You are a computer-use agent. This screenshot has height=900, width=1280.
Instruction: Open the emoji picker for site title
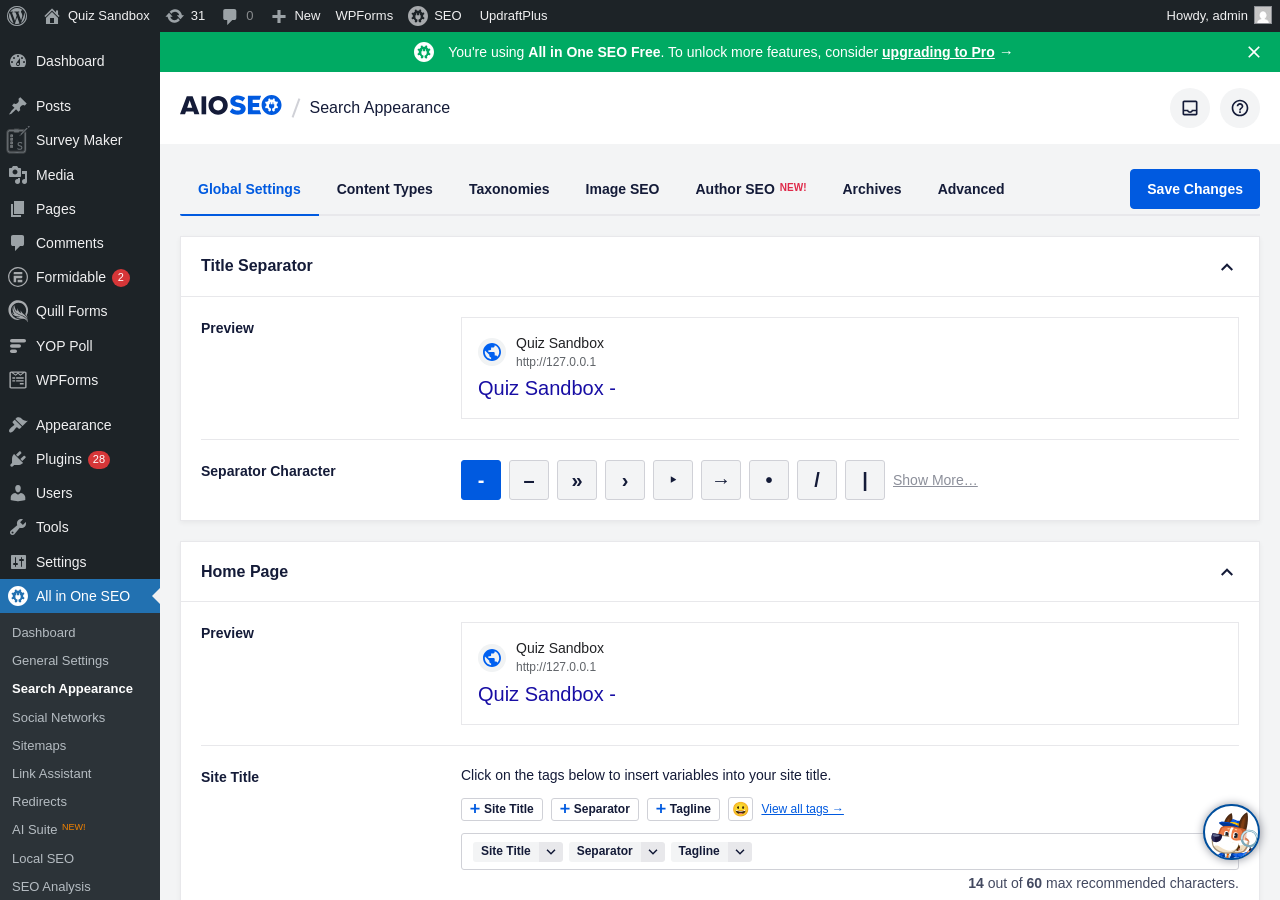point(740,809)
